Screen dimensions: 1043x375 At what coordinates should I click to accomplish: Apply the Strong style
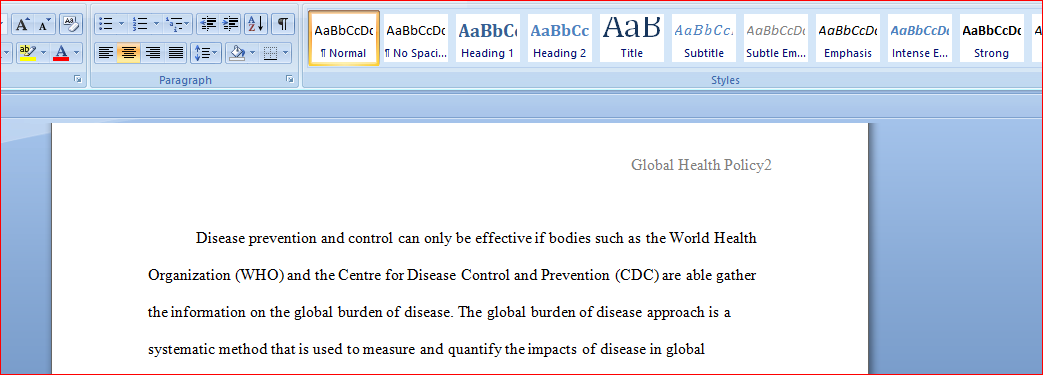(x=991, y=38)
